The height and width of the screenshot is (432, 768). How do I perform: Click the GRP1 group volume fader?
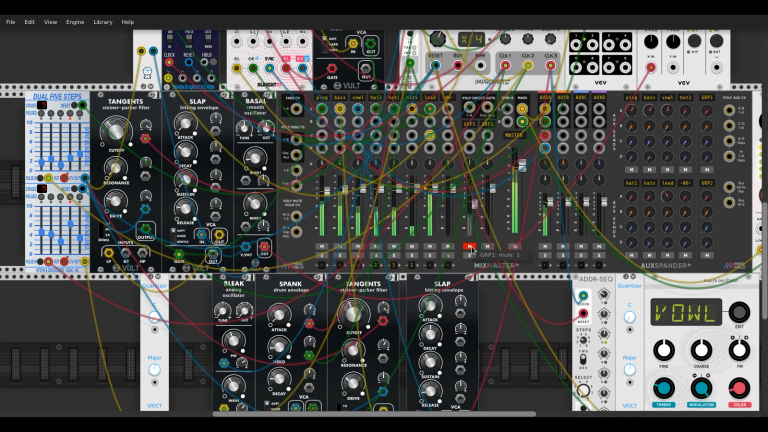pyautogui.click(x=474, y=204)
